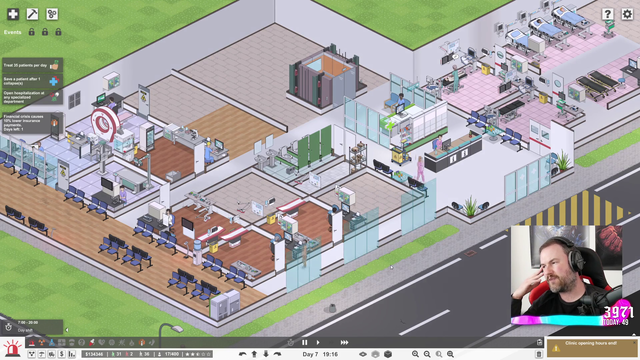This screenshot has height=360, width=640.
Task: Pause the game simulation
Action: [304, 342]
